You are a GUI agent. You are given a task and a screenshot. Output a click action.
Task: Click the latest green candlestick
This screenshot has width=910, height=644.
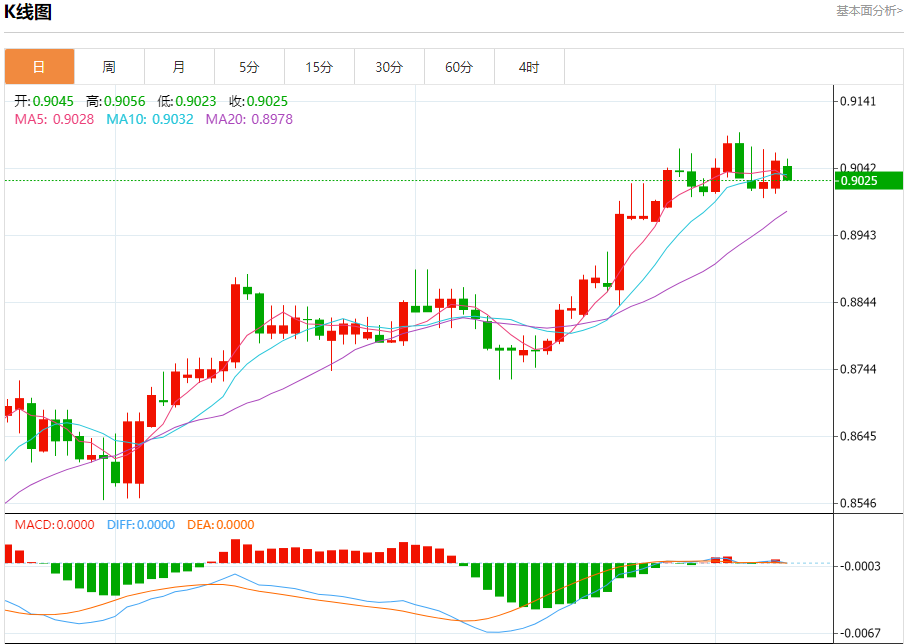(787, 173)
